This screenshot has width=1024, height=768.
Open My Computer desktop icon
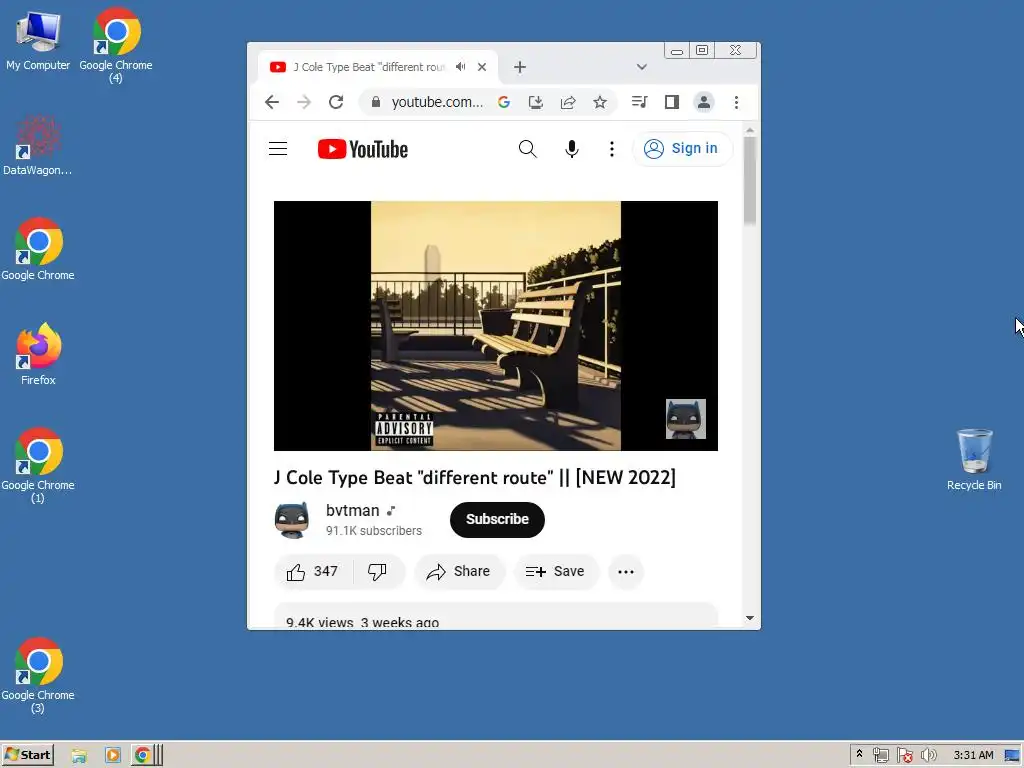click(38, 40)
